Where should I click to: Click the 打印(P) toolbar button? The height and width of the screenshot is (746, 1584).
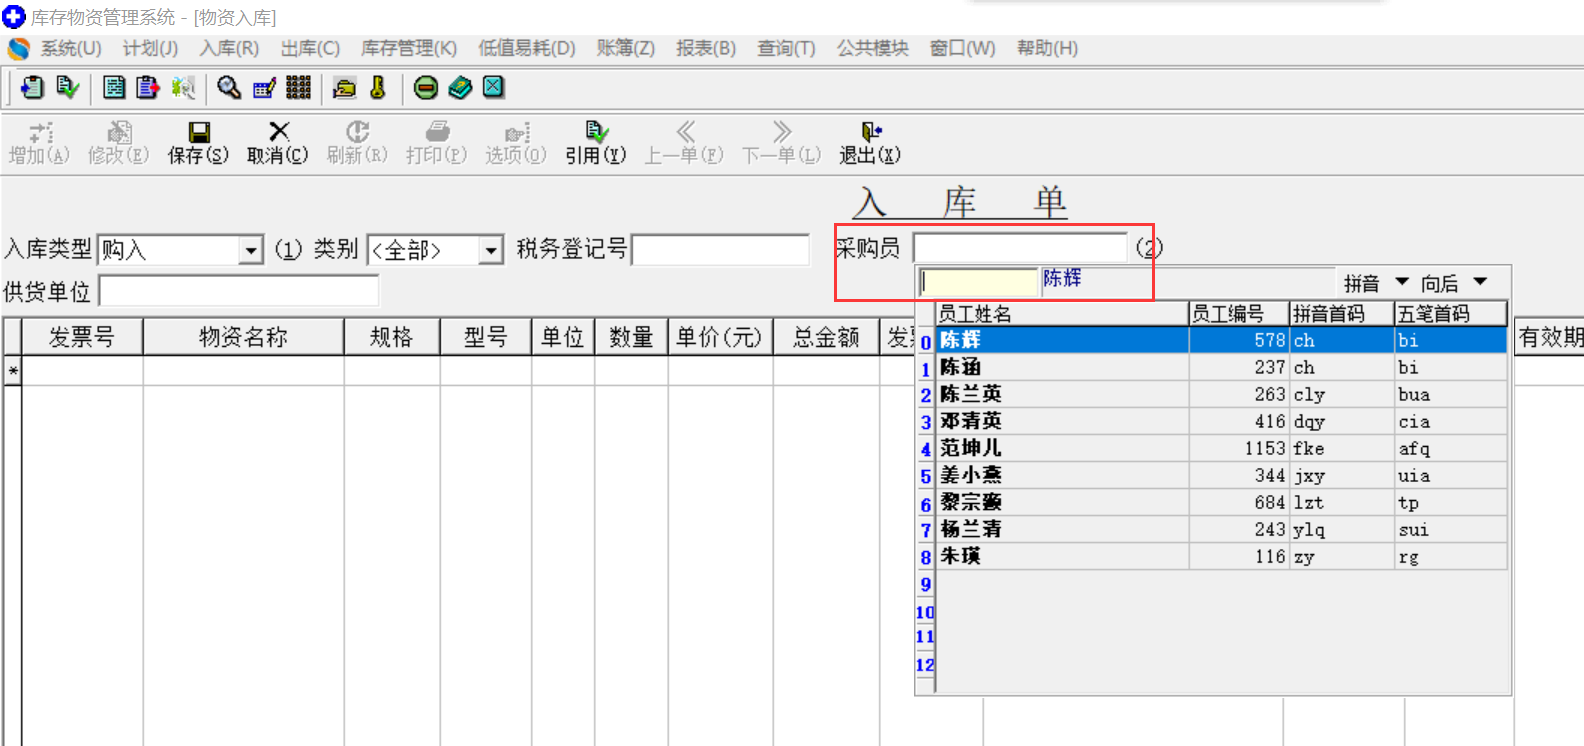click(x=437, y=143)
